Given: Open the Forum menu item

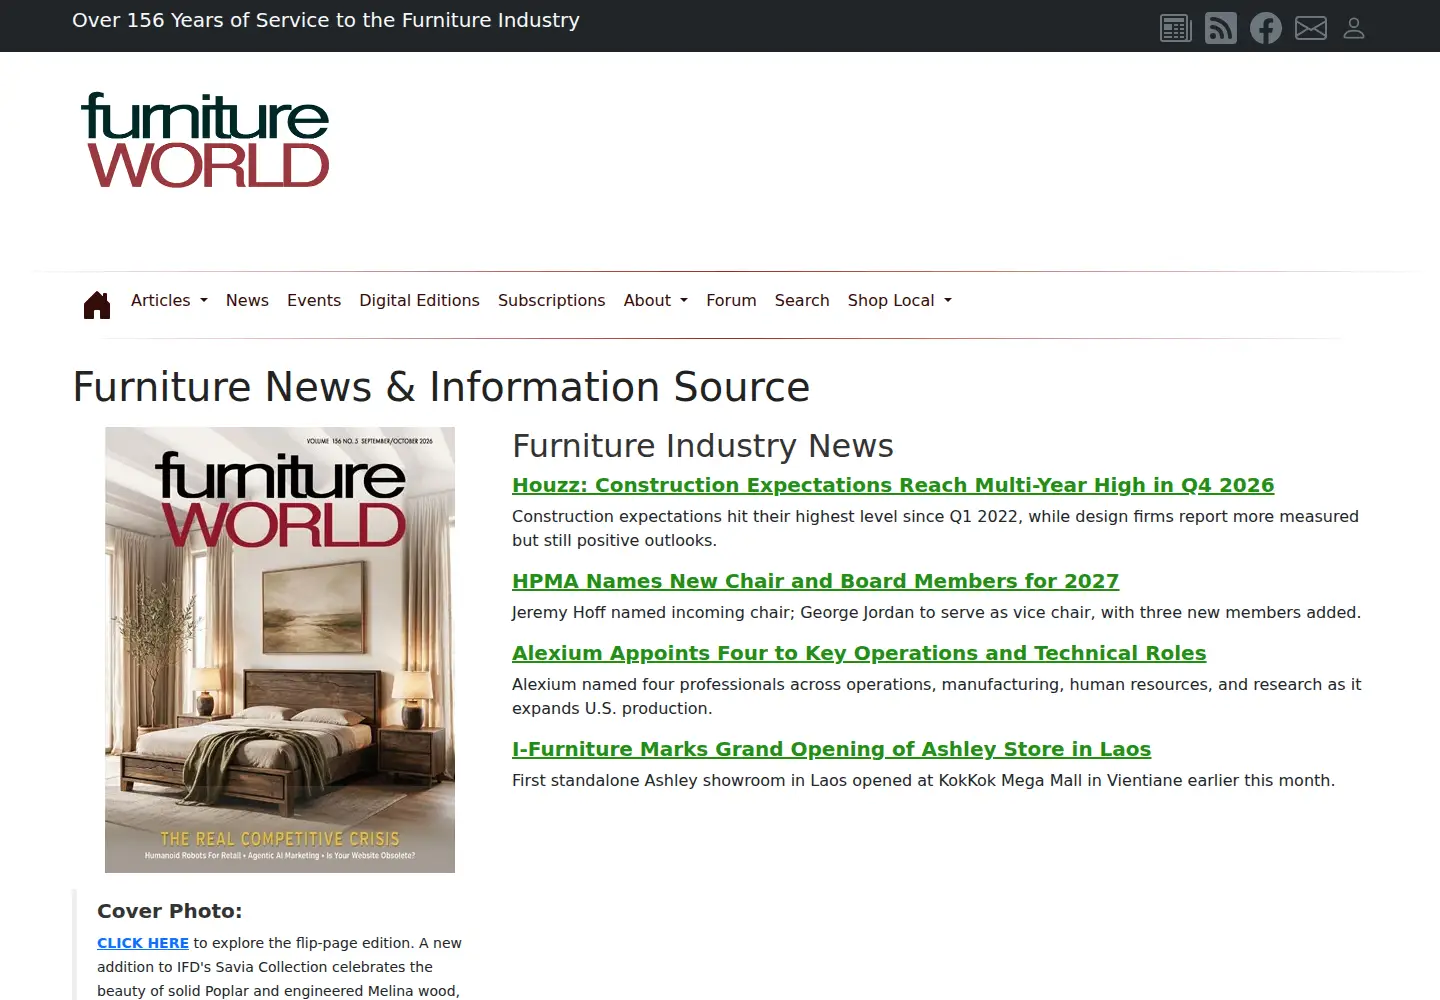Looking at the screenshot, I should pyautogui.click(x=731, y=300).
